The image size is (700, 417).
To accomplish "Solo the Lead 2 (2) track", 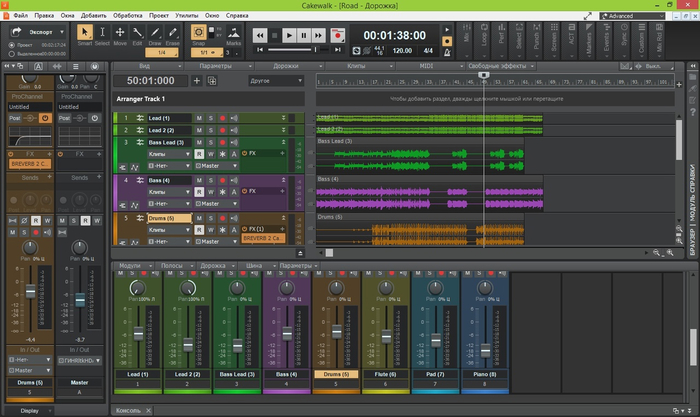I will [210, 130].
